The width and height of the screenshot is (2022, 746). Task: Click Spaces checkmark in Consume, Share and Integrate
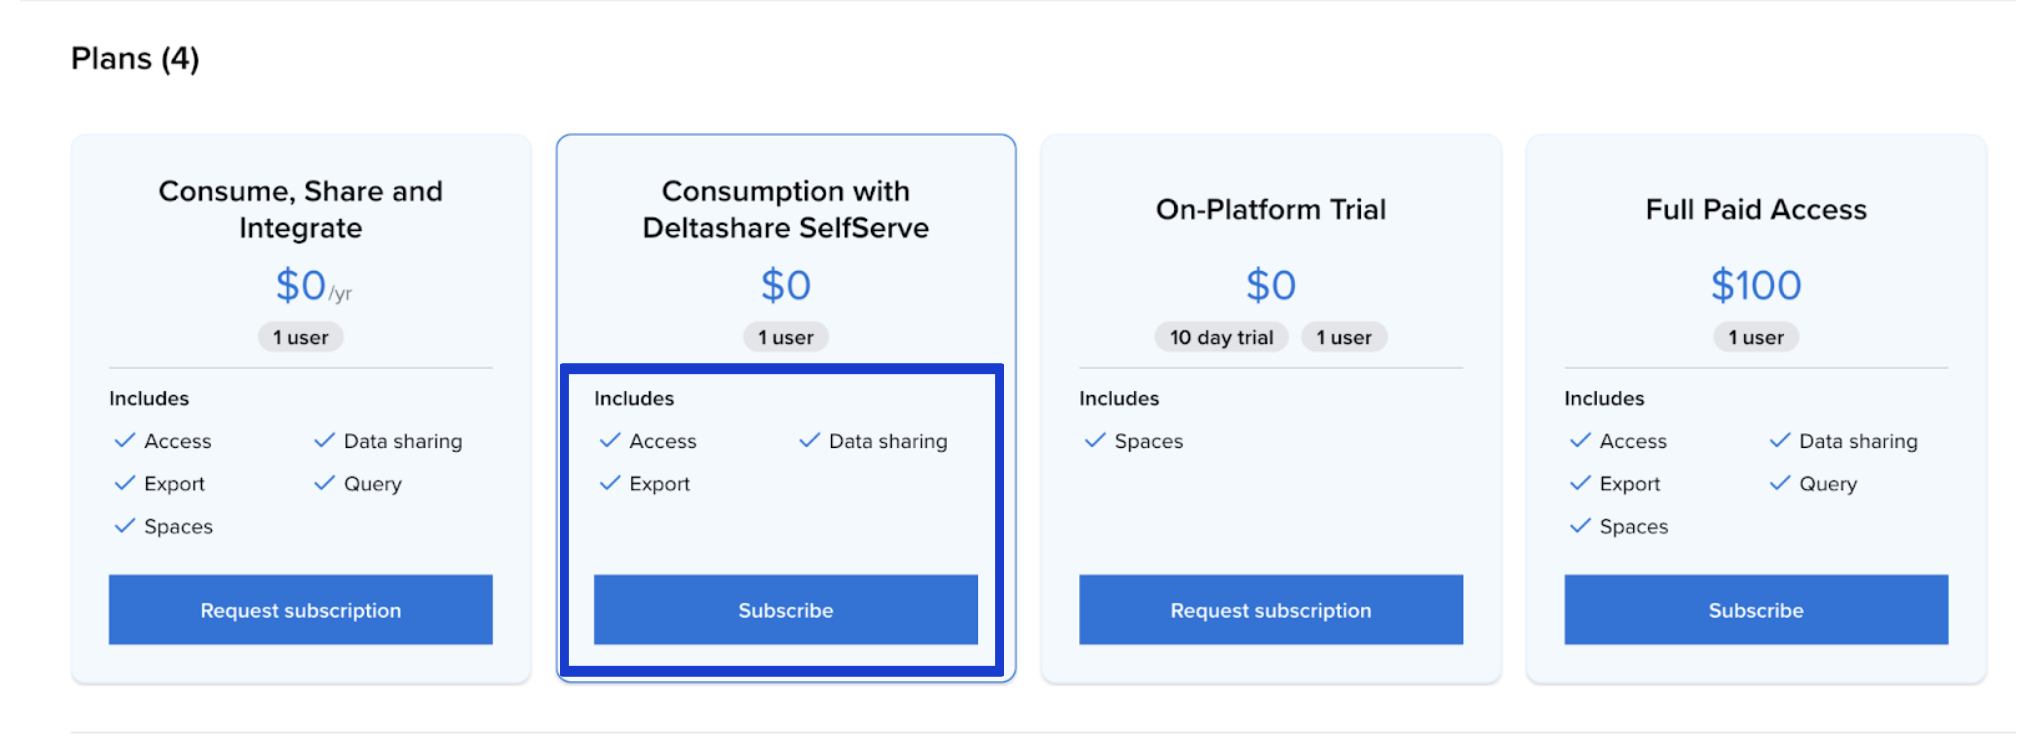[125, 526]
